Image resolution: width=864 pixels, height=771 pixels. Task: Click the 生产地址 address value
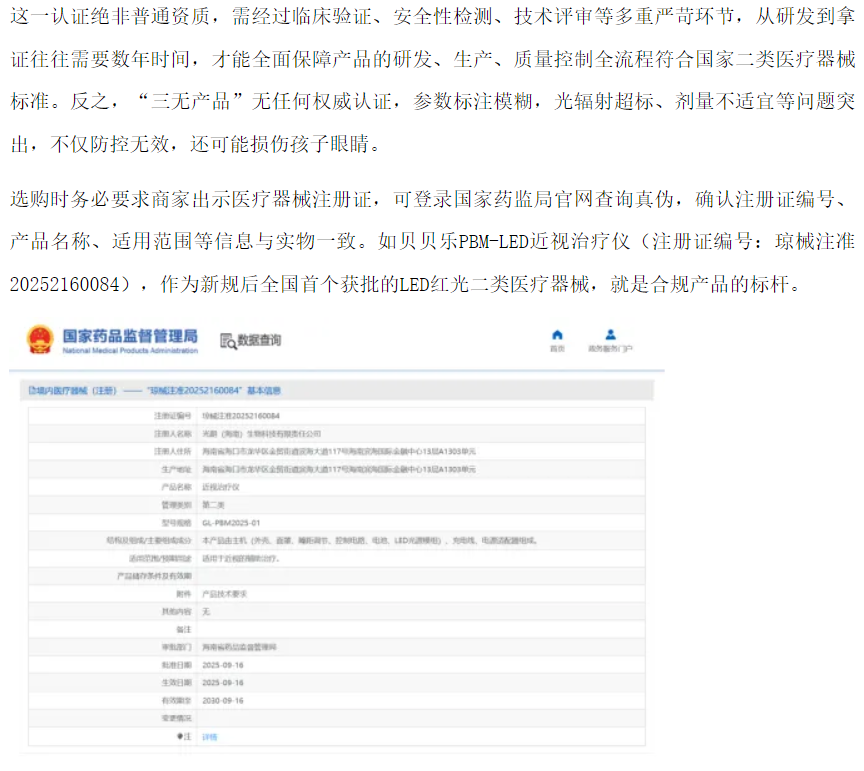click(338, 468)
